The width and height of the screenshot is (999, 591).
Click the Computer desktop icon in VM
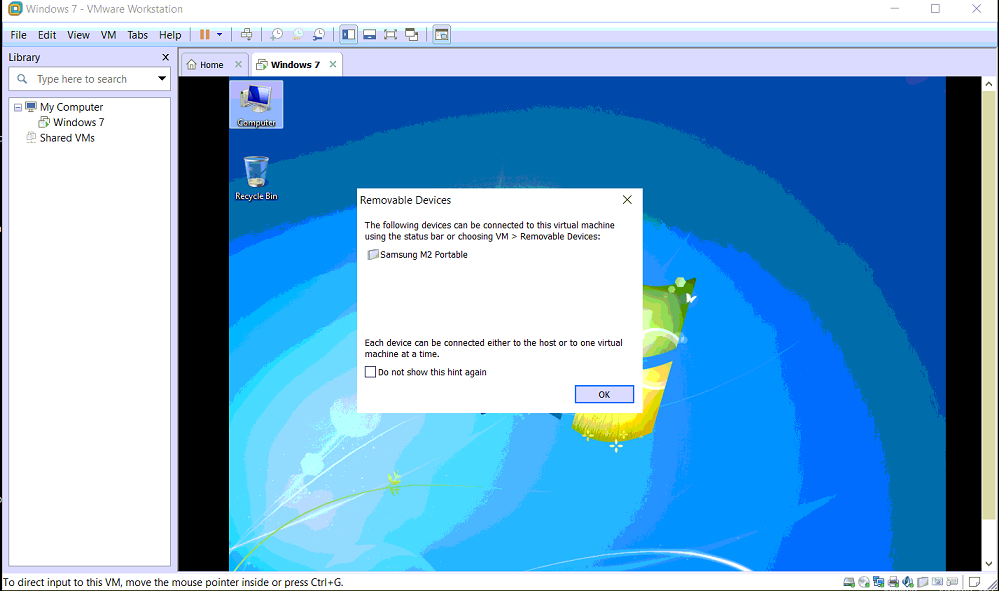[x=256, y=105]
